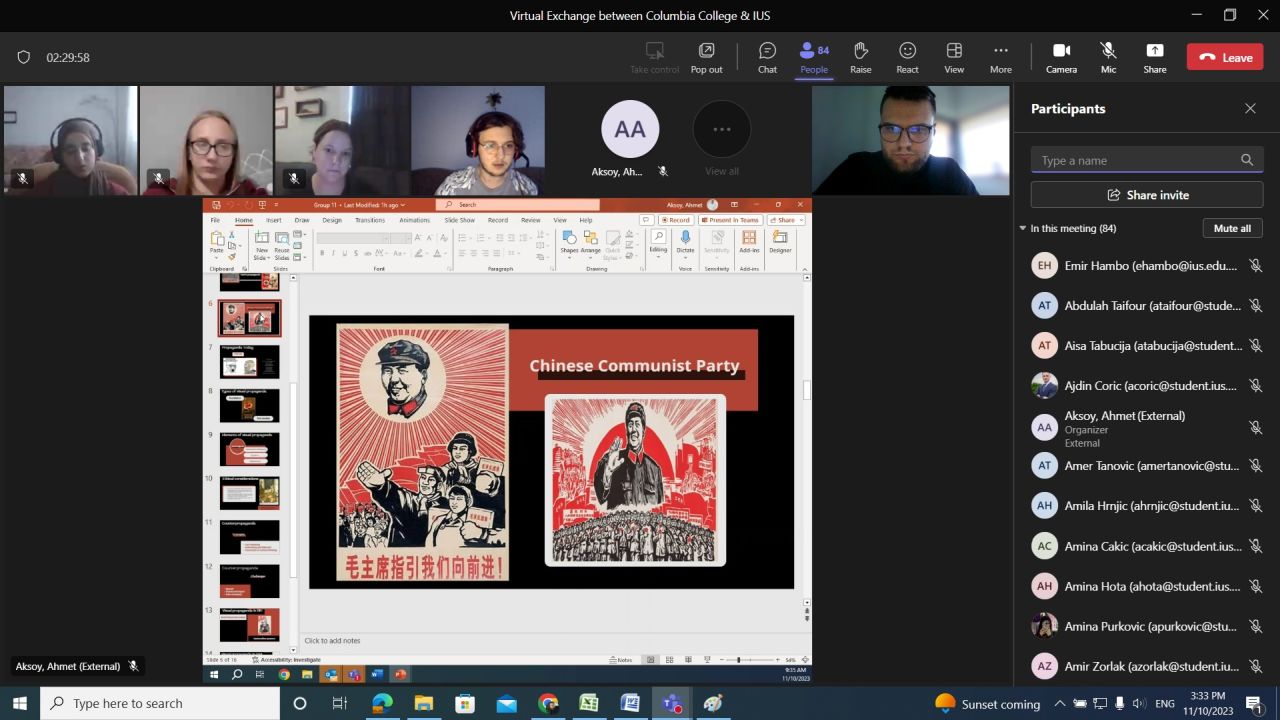Screen dimensions: 1280x720
Task: Toggle the People participants panel
Action: 813,57
